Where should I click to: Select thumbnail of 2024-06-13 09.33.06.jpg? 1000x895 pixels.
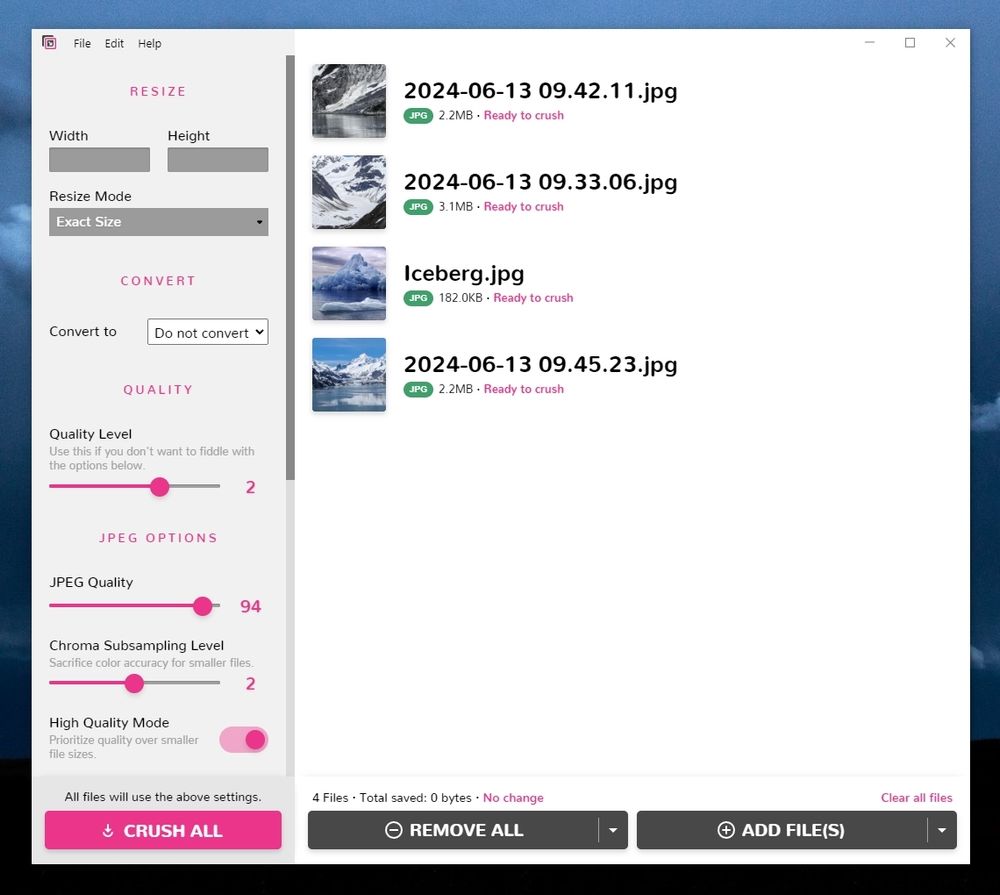pyautogui.click(x=349, y=192)
